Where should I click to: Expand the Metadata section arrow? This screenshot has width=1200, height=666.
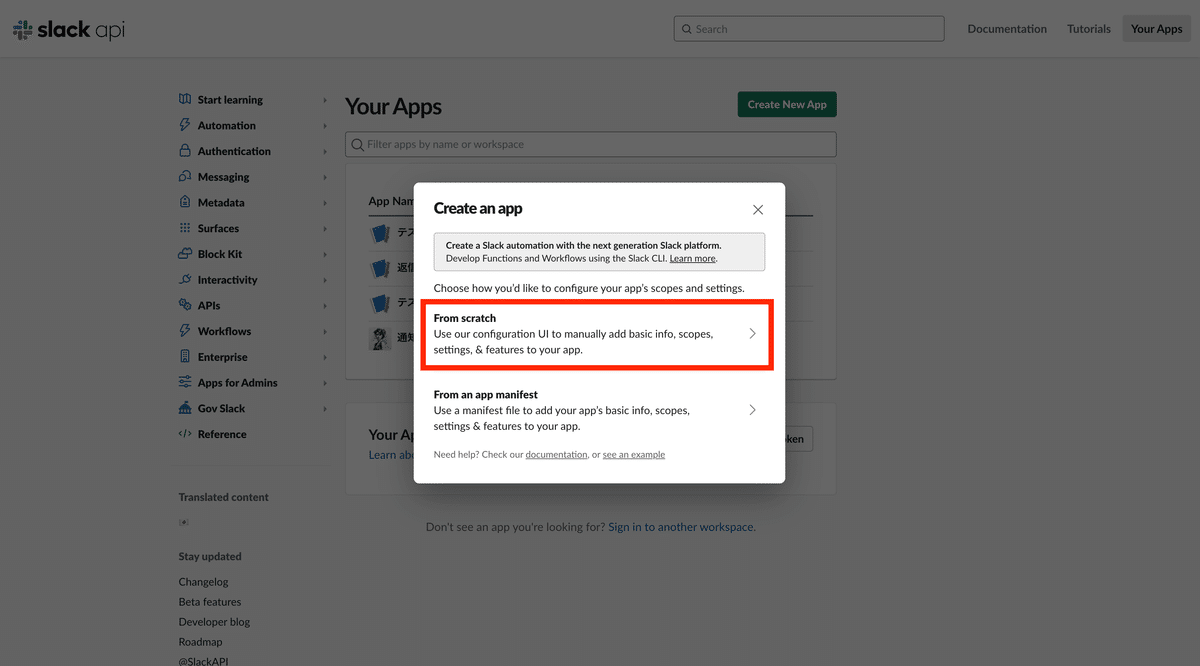click(325, 203)
